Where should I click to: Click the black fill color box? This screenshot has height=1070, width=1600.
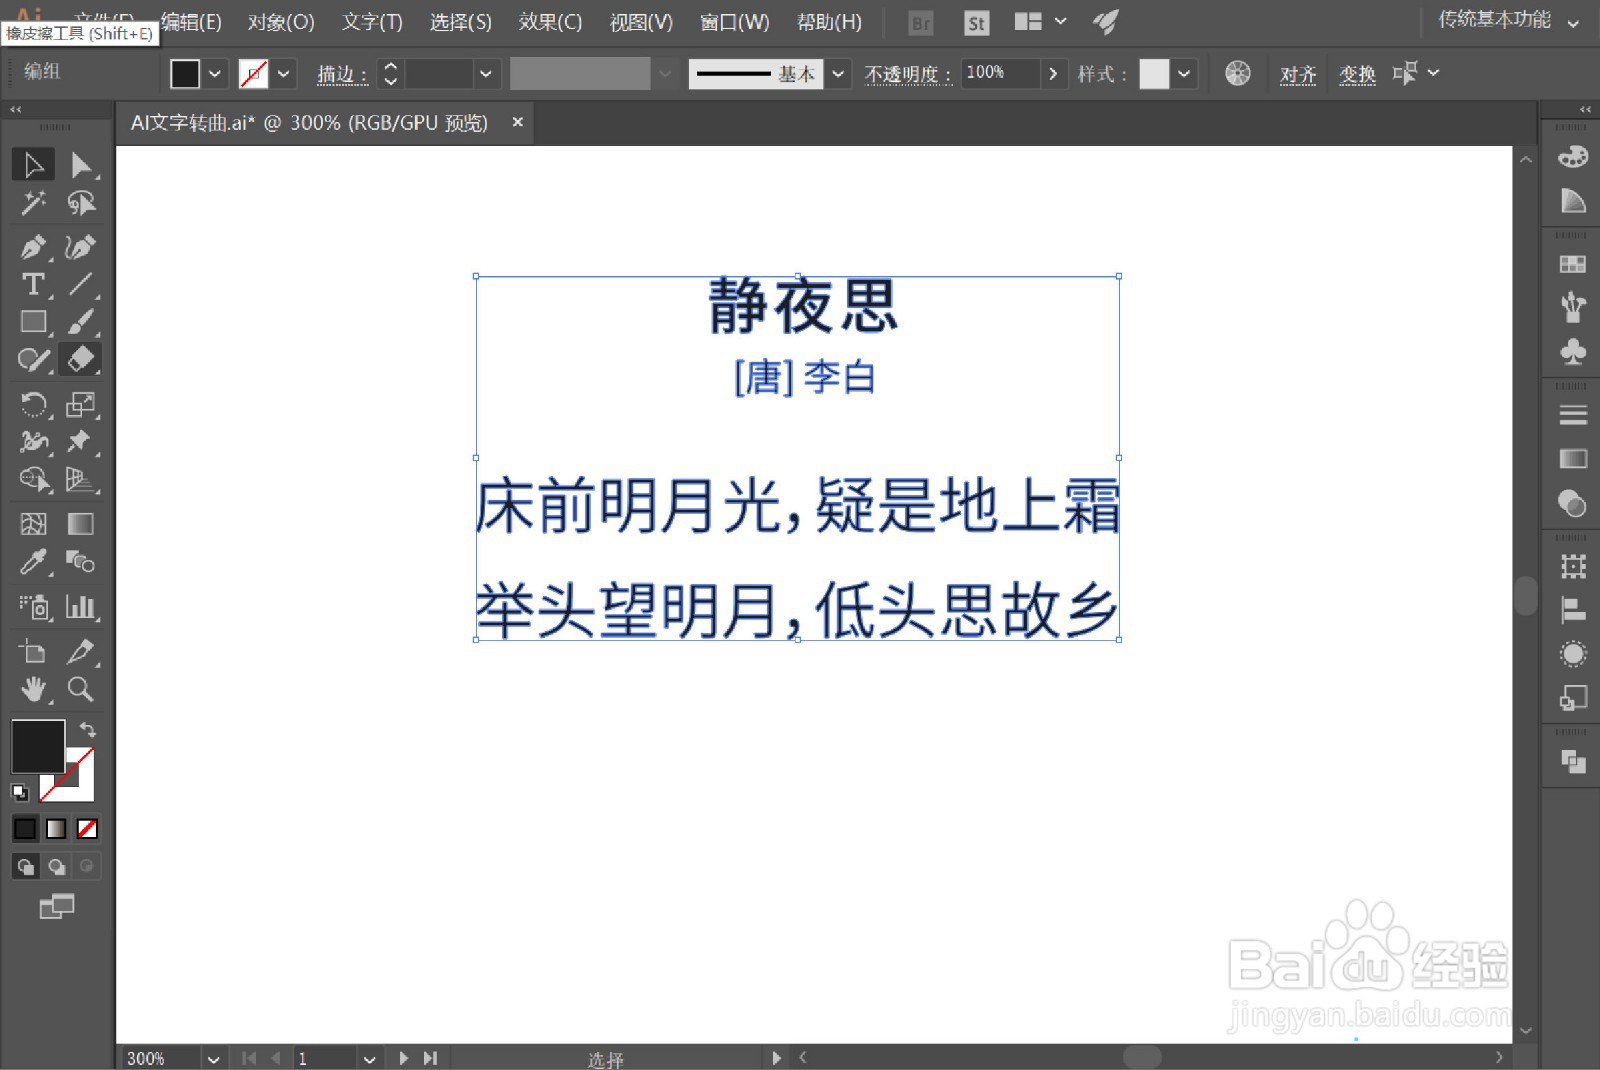[38, 746]
